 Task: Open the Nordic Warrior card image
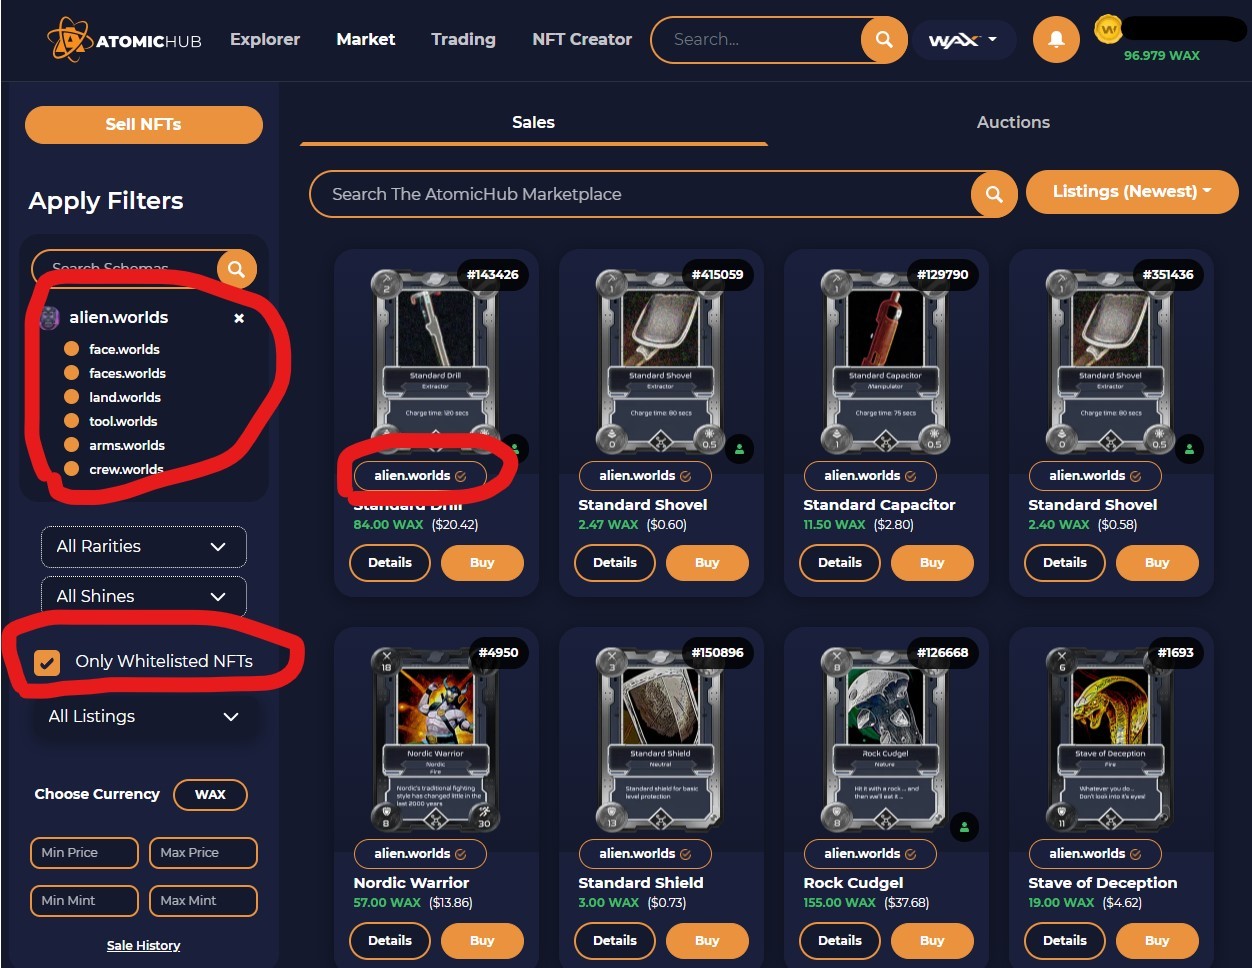(436, 739)
